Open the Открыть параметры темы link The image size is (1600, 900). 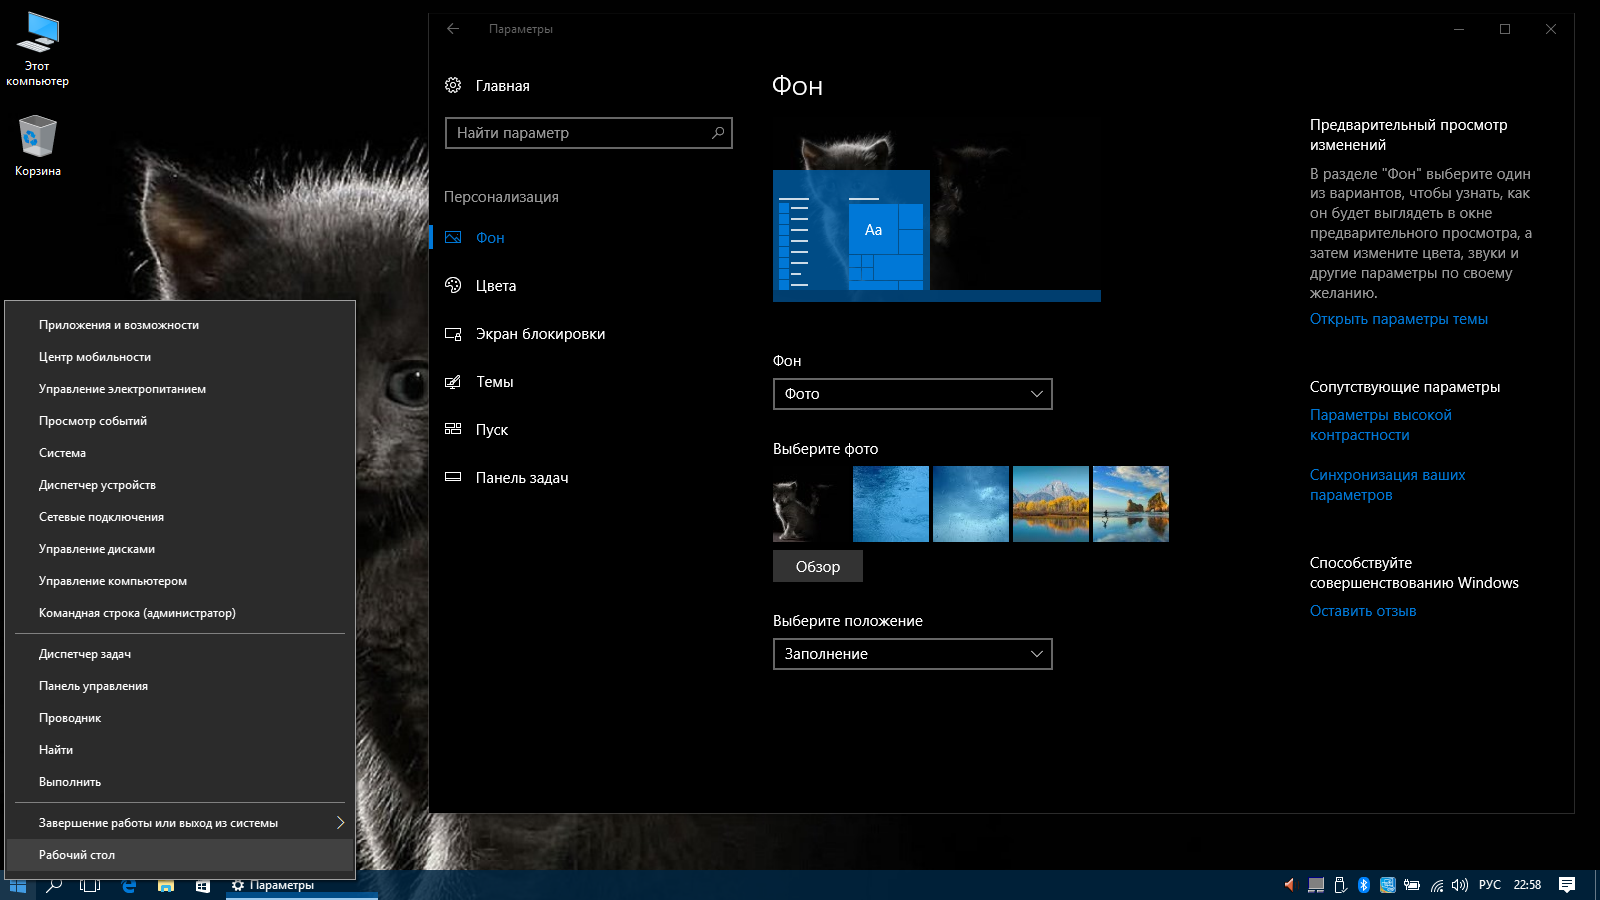click(1398, 319)
